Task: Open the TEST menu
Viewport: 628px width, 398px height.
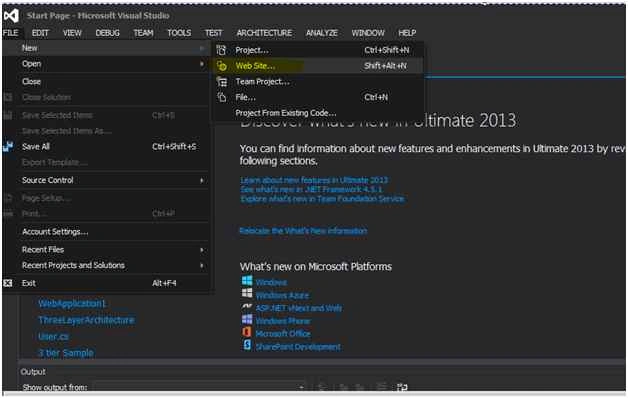Action: point(213,33)
